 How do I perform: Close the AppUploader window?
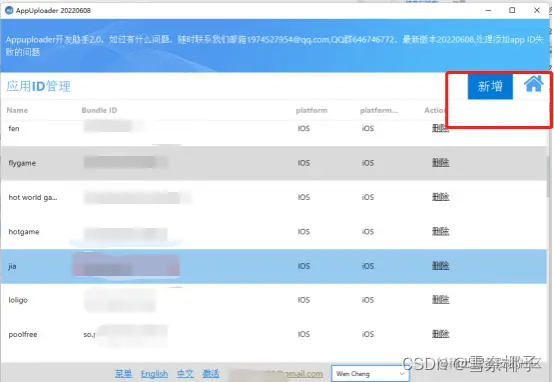click(537, 10)
